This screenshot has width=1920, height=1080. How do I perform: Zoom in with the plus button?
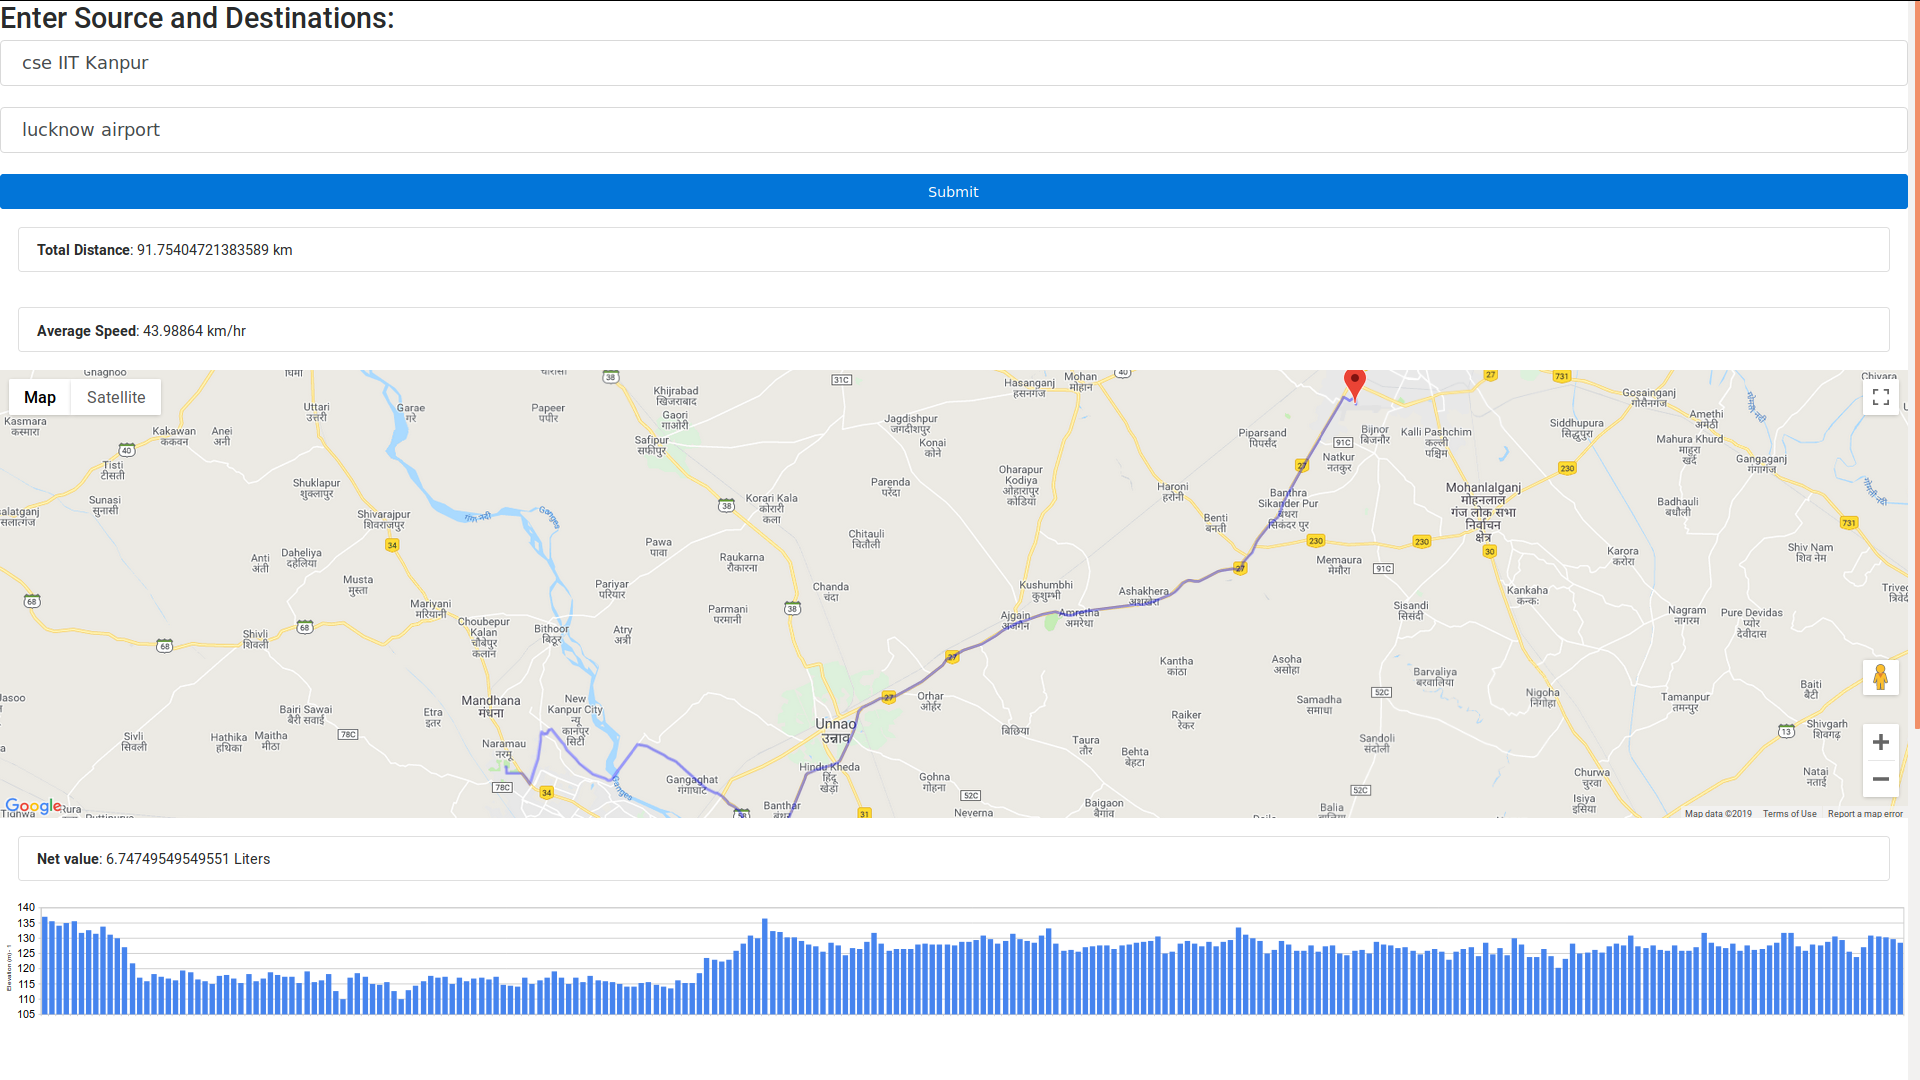pos(1880,742)
